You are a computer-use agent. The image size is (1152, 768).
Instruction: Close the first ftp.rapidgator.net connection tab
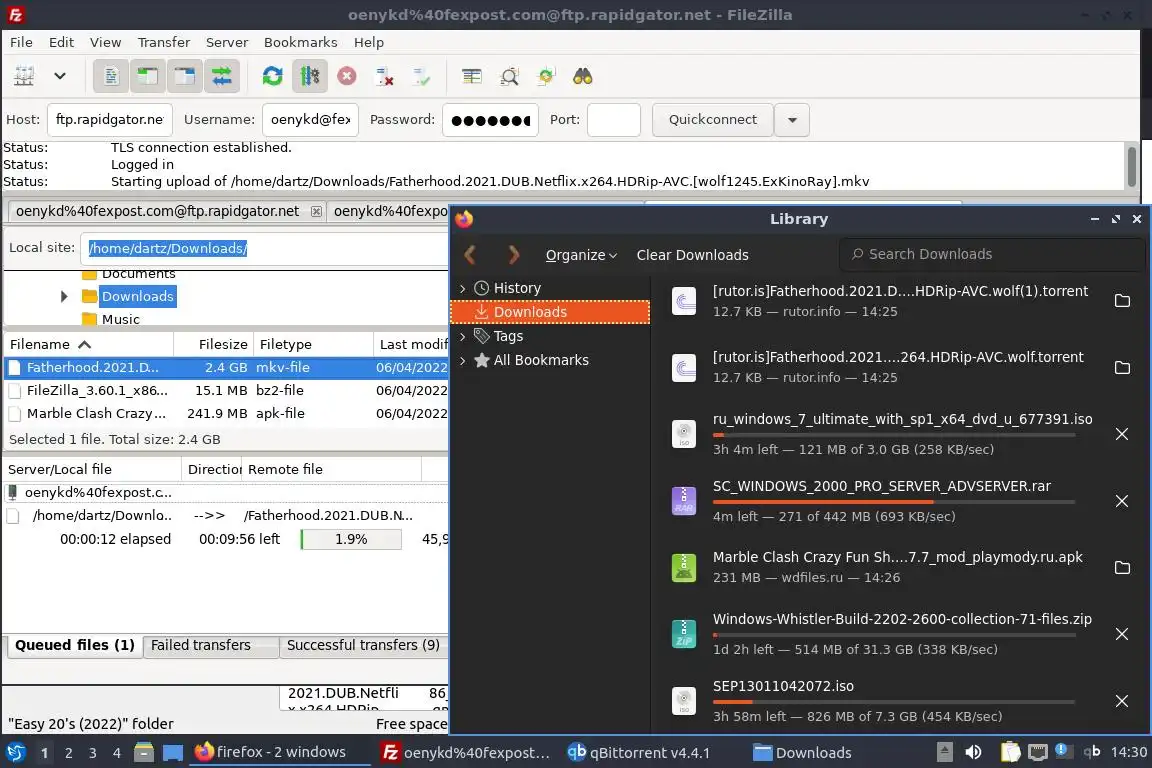[316, 212]
